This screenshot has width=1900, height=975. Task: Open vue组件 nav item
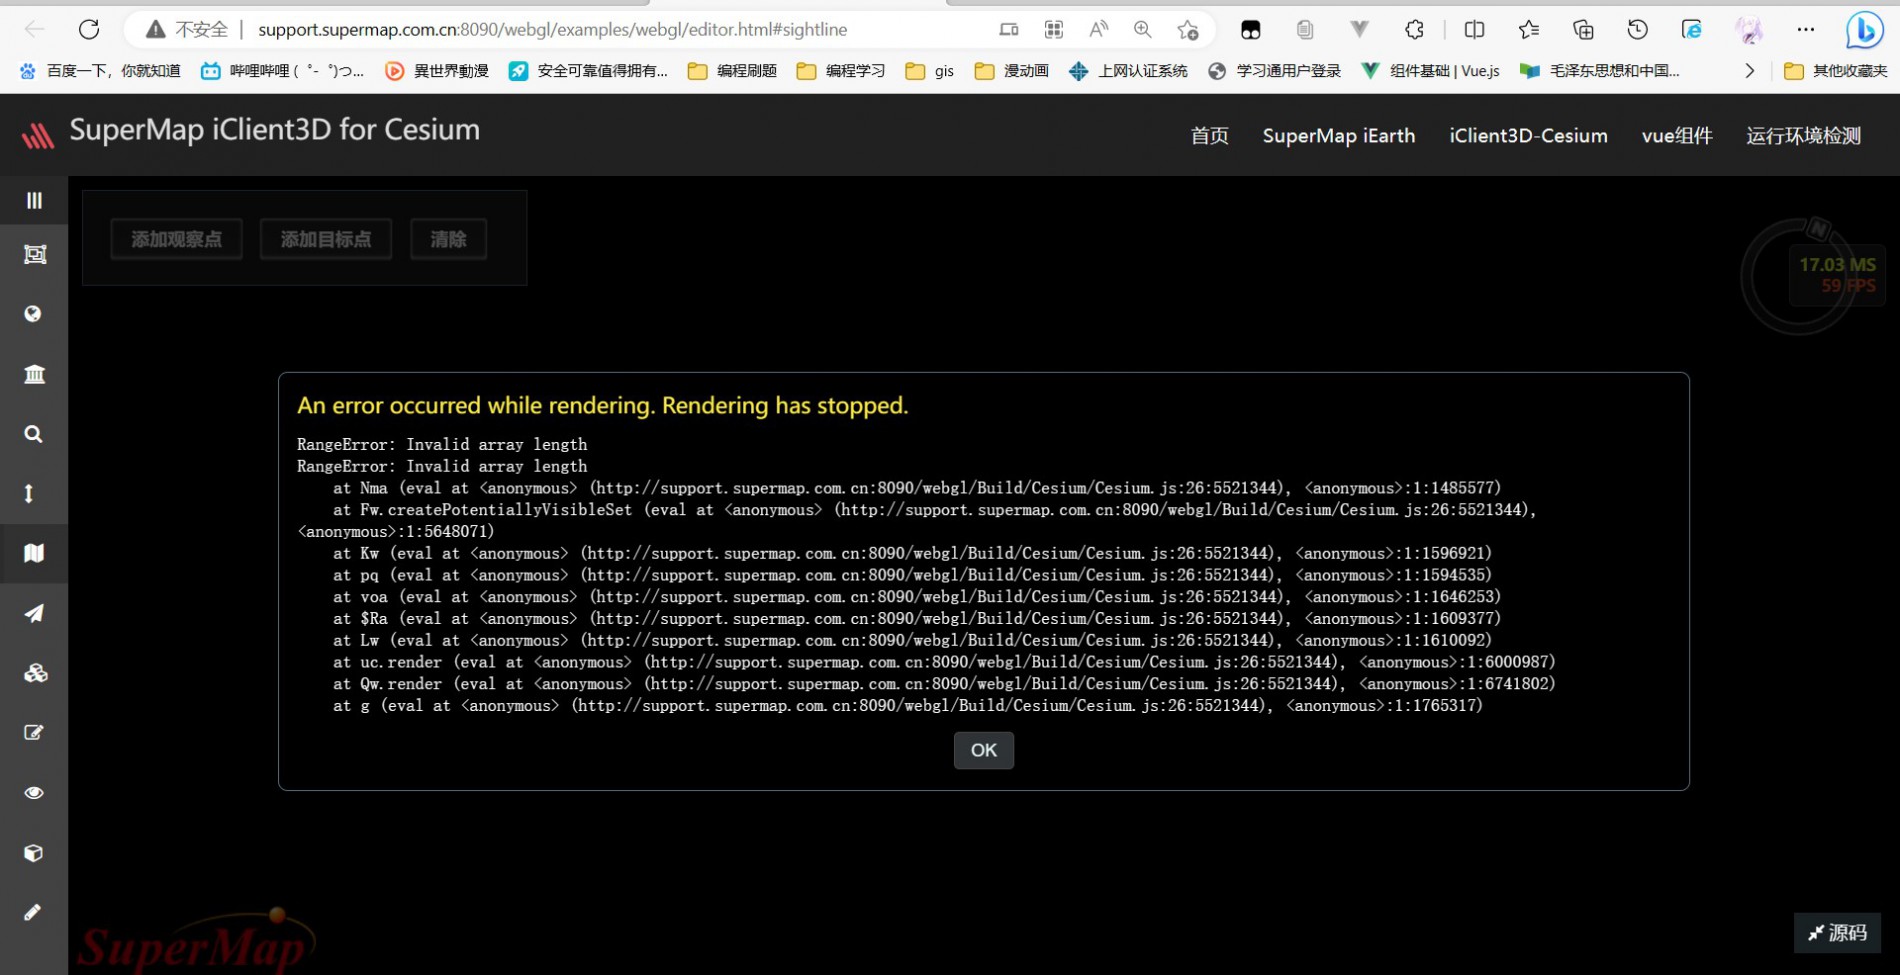pyautogui.click(x=1677, y=136)
